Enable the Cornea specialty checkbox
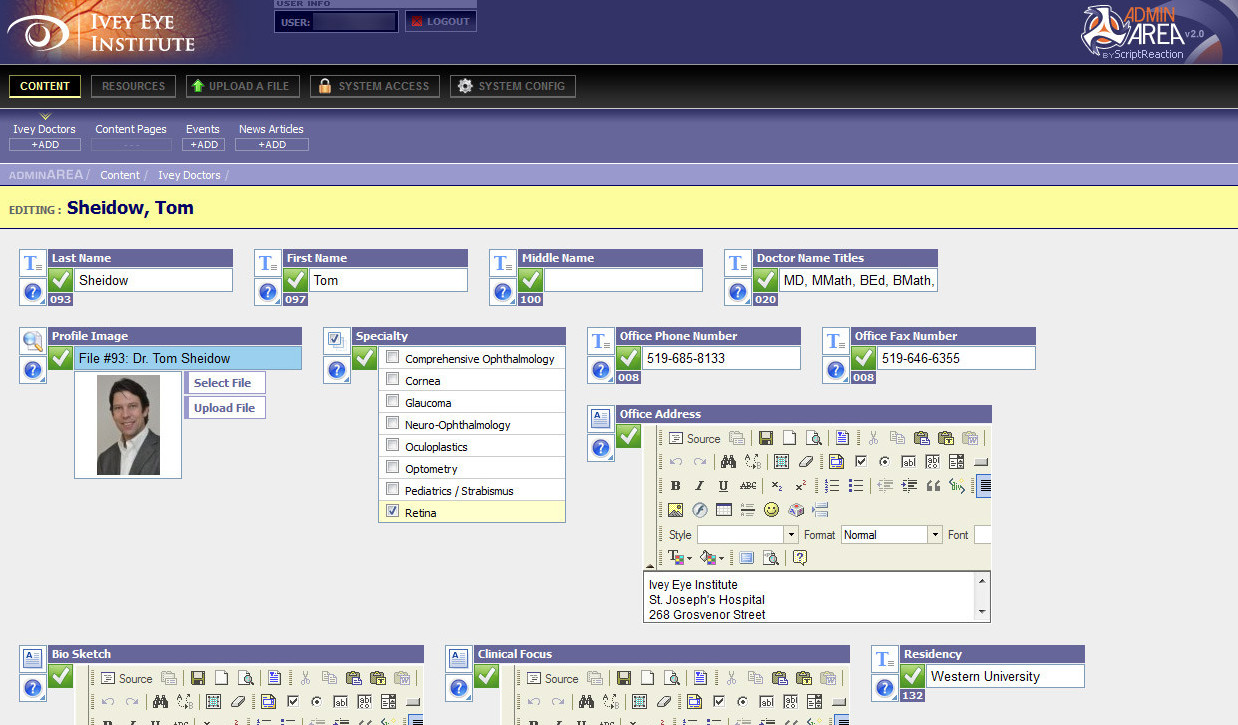 tap(393, 380)
